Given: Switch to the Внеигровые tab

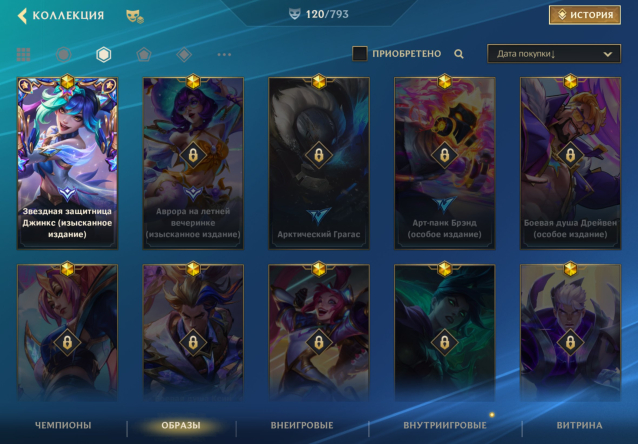Looking at the screenshot, I should pos(302,425).
